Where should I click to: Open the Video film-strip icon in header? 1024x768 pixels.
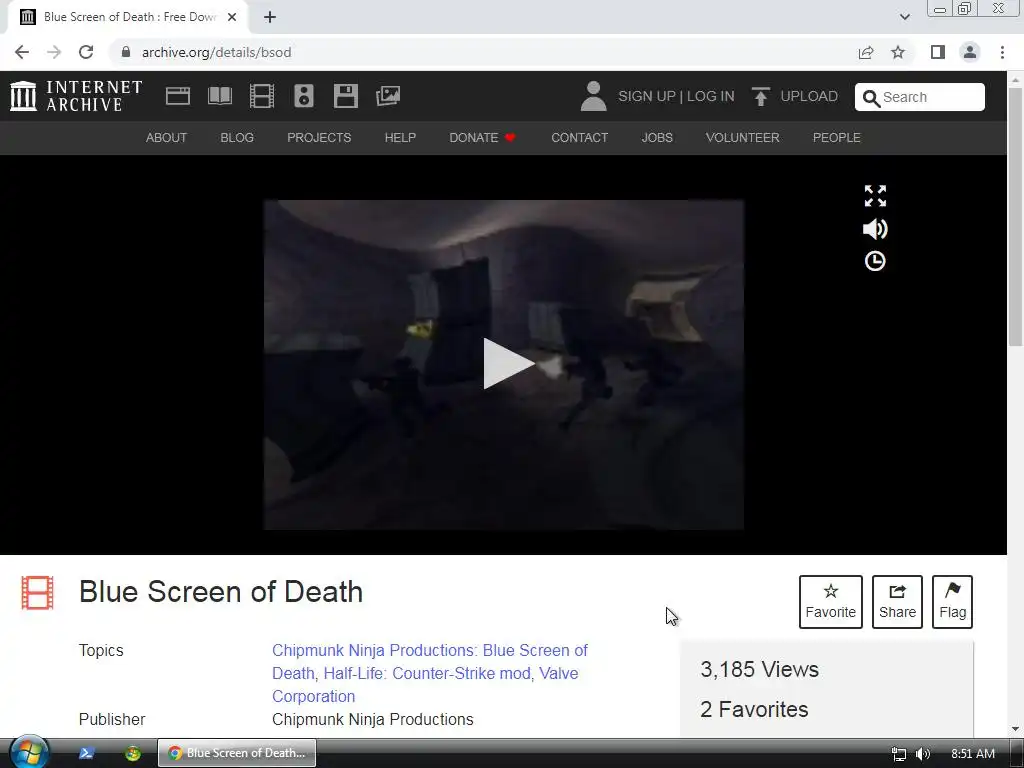[262, 96]
